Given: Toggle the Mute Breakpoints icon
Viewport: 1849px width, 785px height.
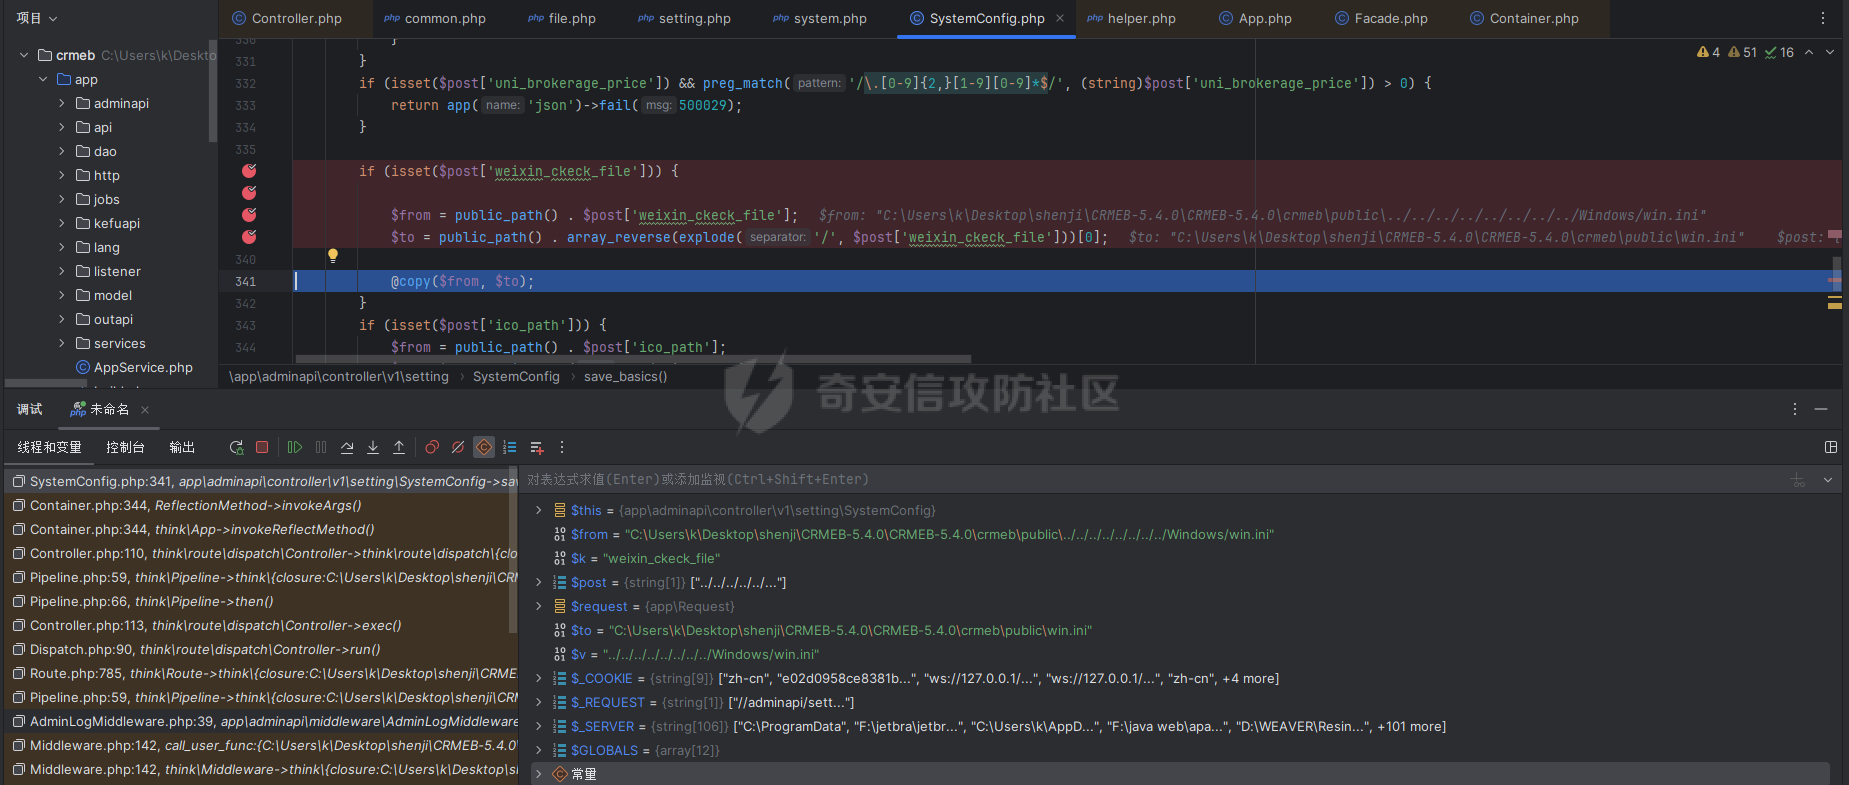Looking at the screenshot, I should 458,447.
